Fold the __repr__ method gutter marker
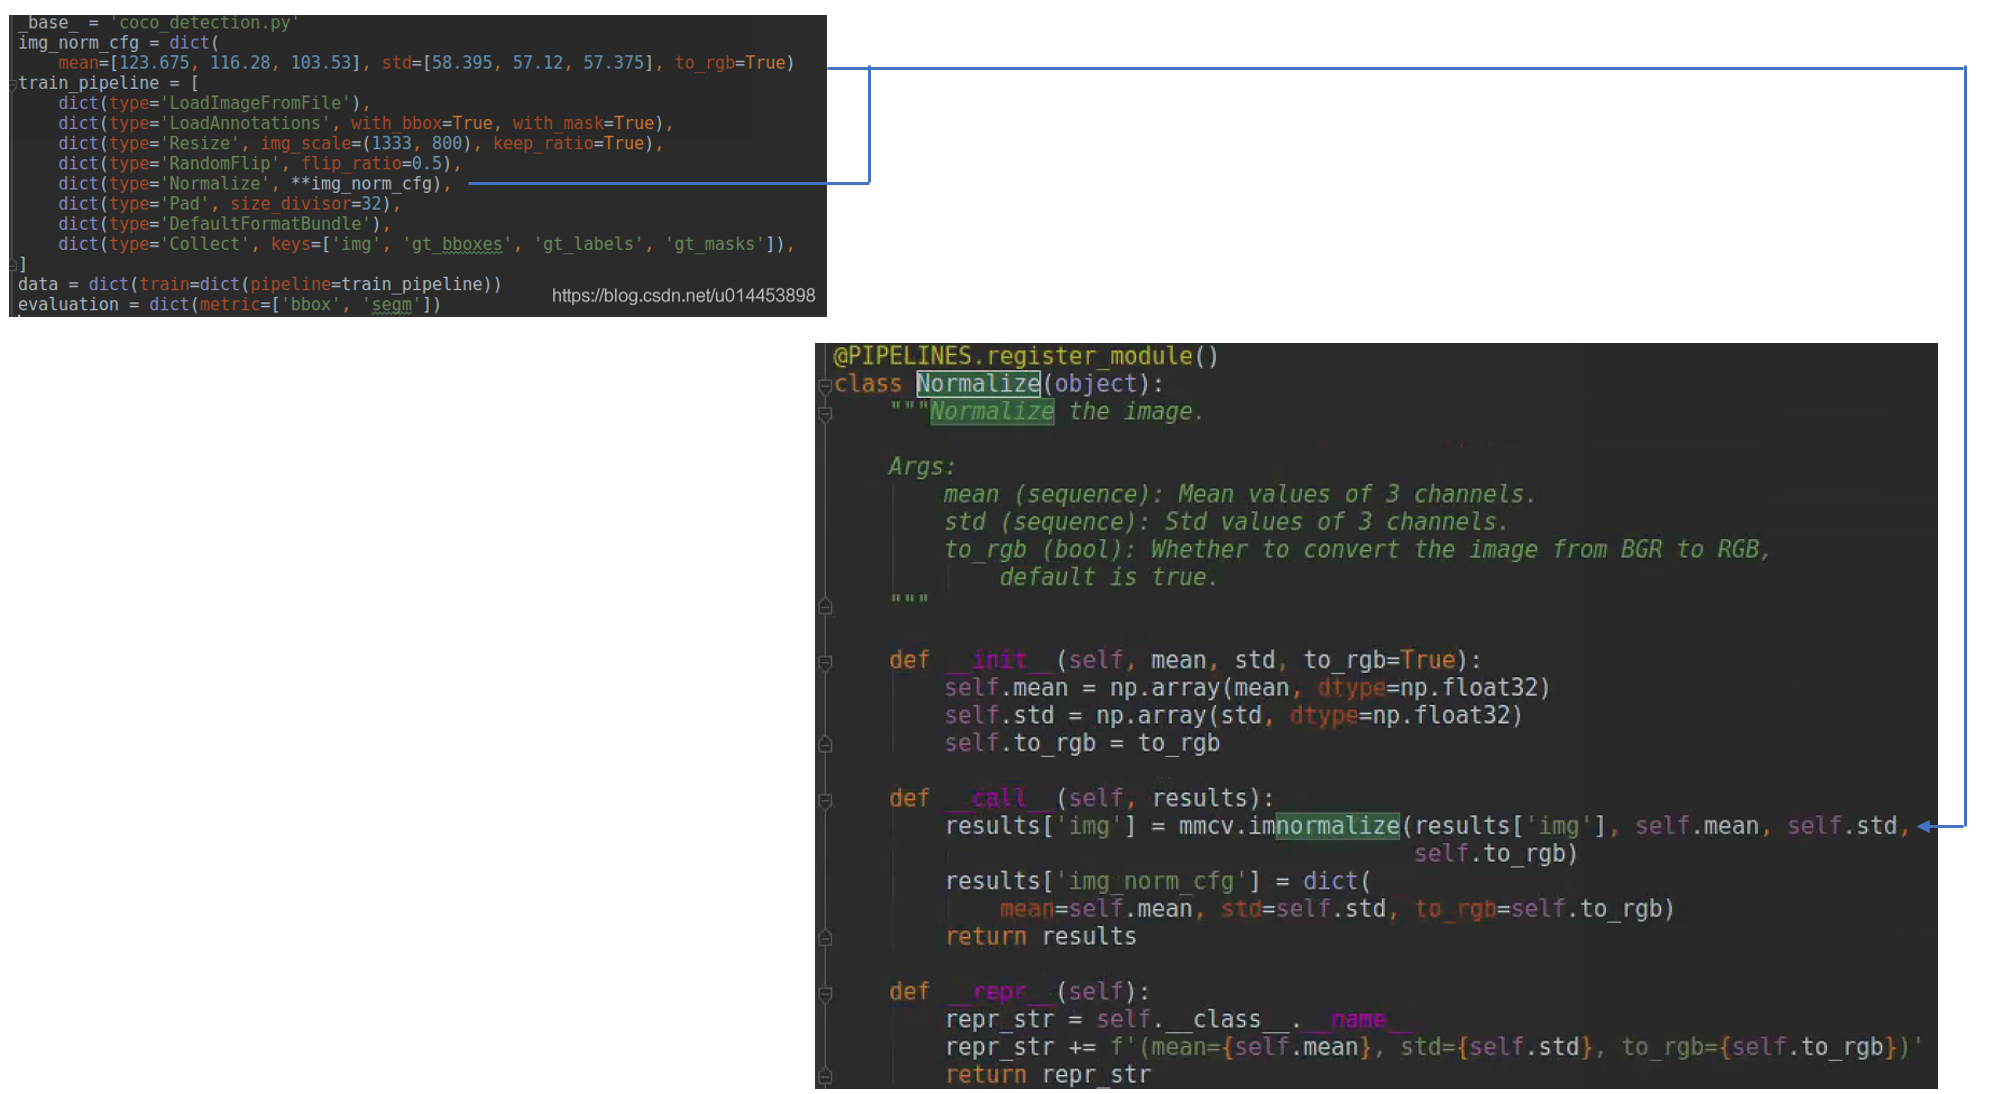1990x1094 pixels. coord(825,993)
